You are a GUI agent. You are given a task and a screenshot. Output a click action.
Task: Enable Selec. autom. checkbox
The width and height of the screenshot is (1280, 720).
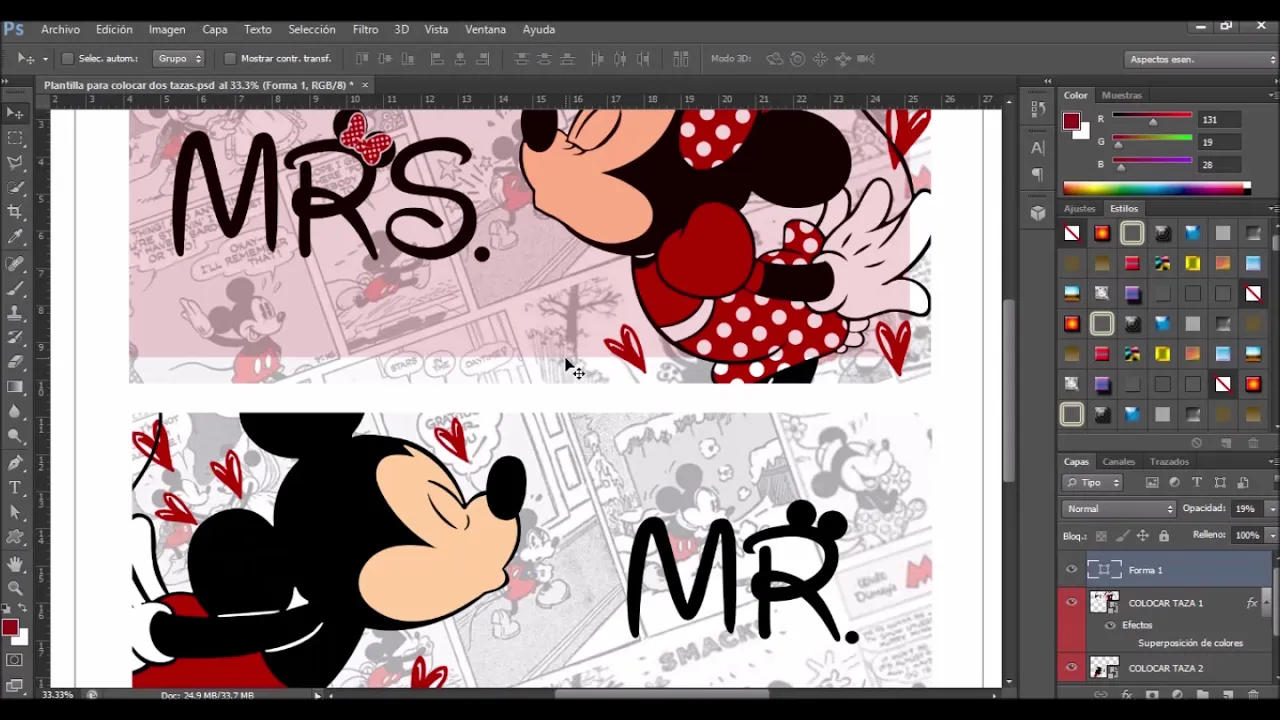[x=68, y=59]
